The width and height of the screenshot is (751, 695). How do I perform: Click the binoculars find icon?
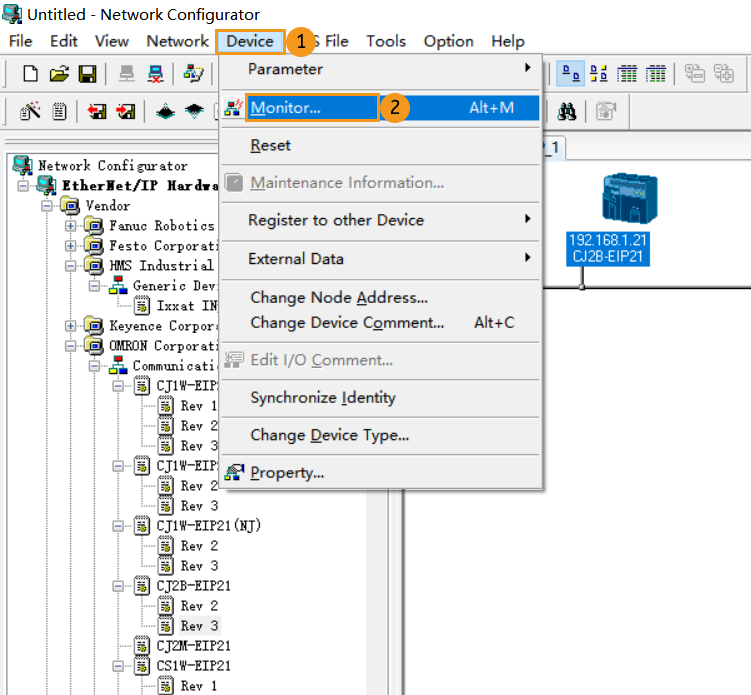pos(569,111)
